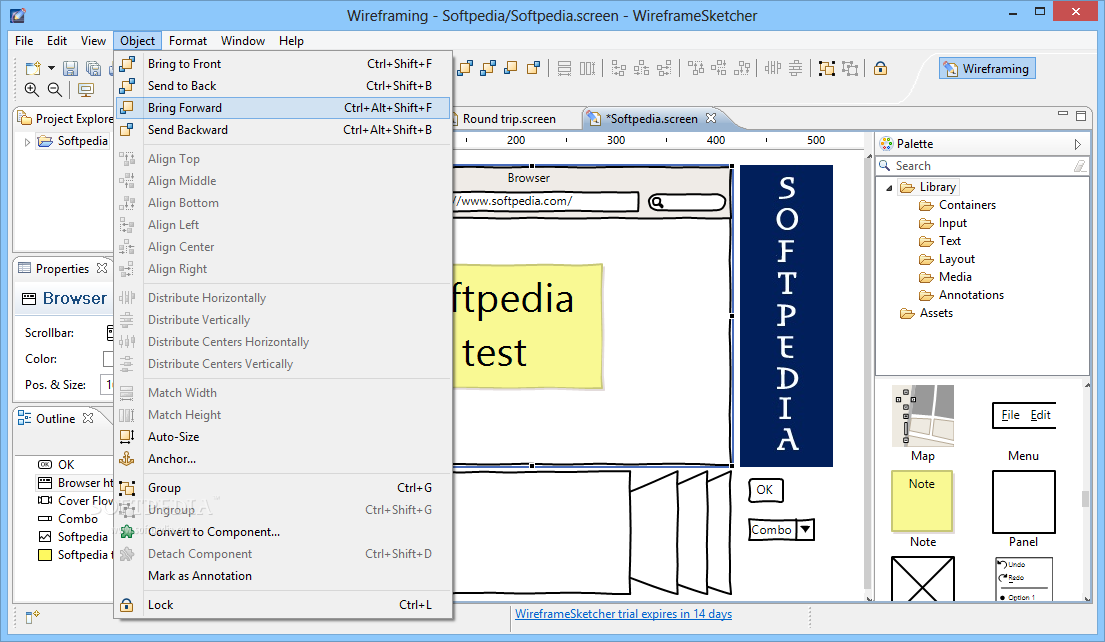1105x642 pixels.
Task: Click the Save toolbar icon
Action: [x=70, y=68]
